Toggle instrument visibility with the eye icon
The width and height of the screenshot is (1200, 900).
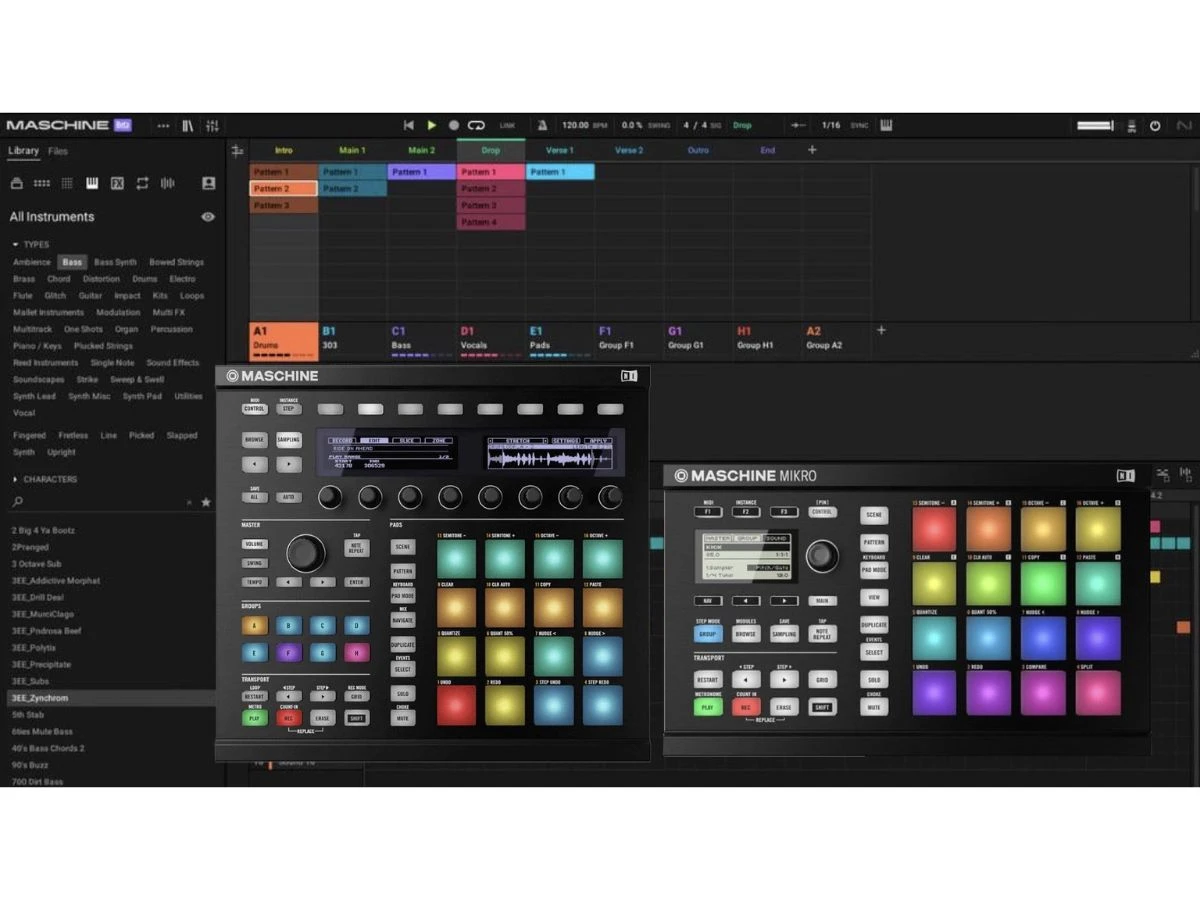208,216
